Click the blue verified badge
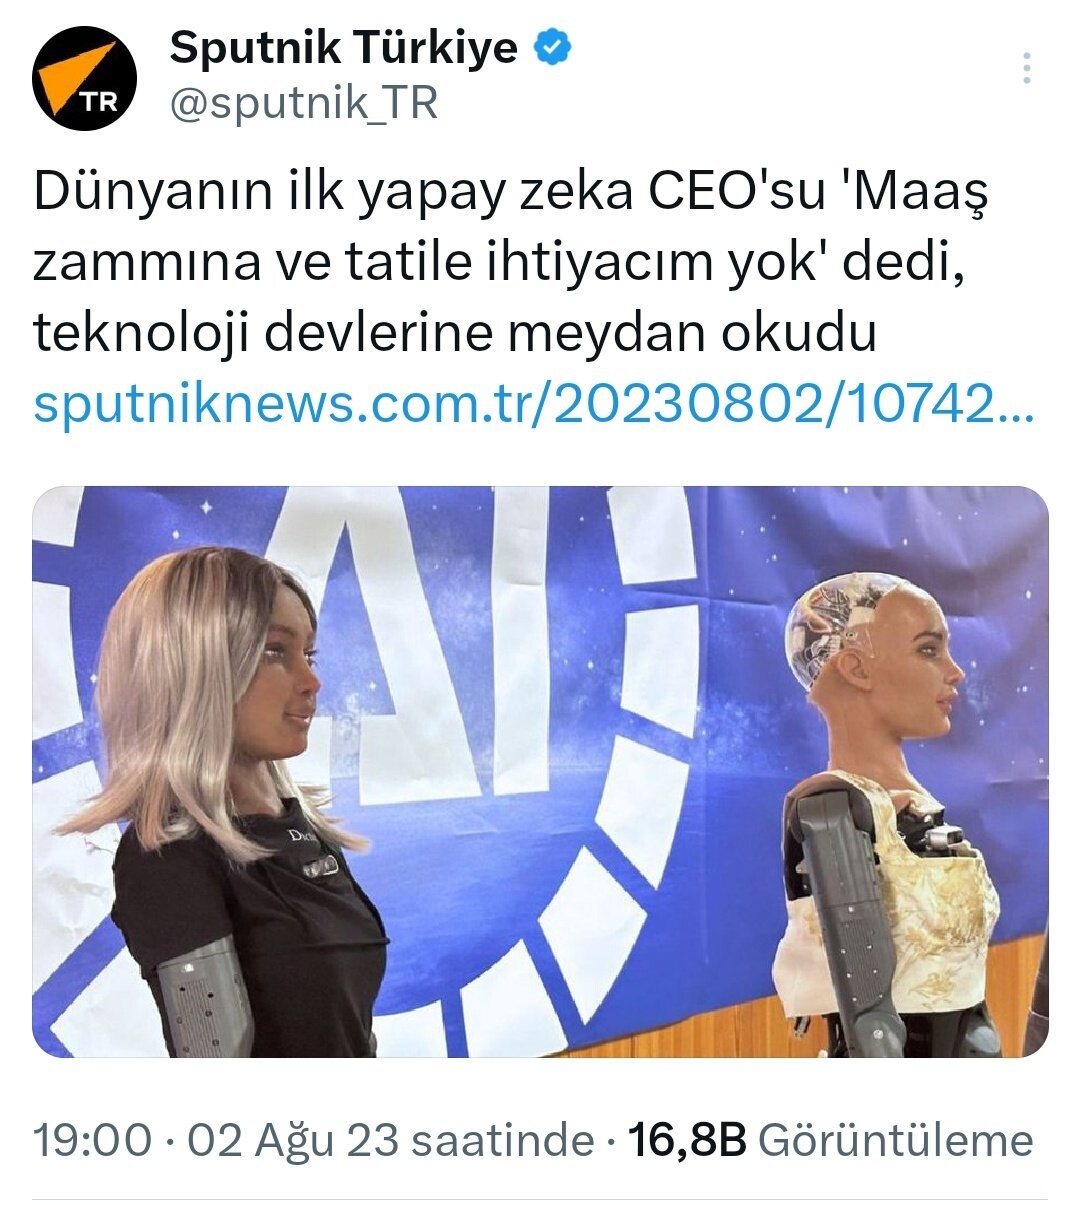The width and height of the screenshot is (1080, 1205). [x=553, y=47]
